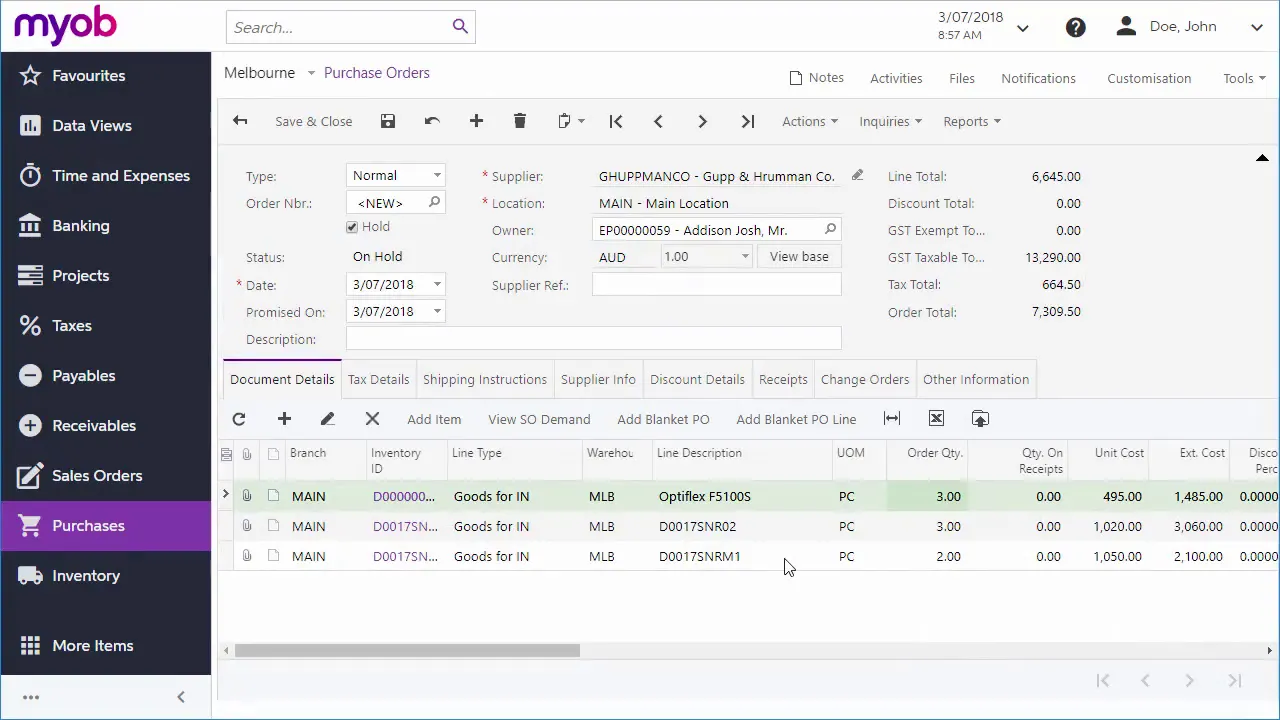Switch to the Shipping Instructions tab
1280x720 pixels.
point(485,379)
